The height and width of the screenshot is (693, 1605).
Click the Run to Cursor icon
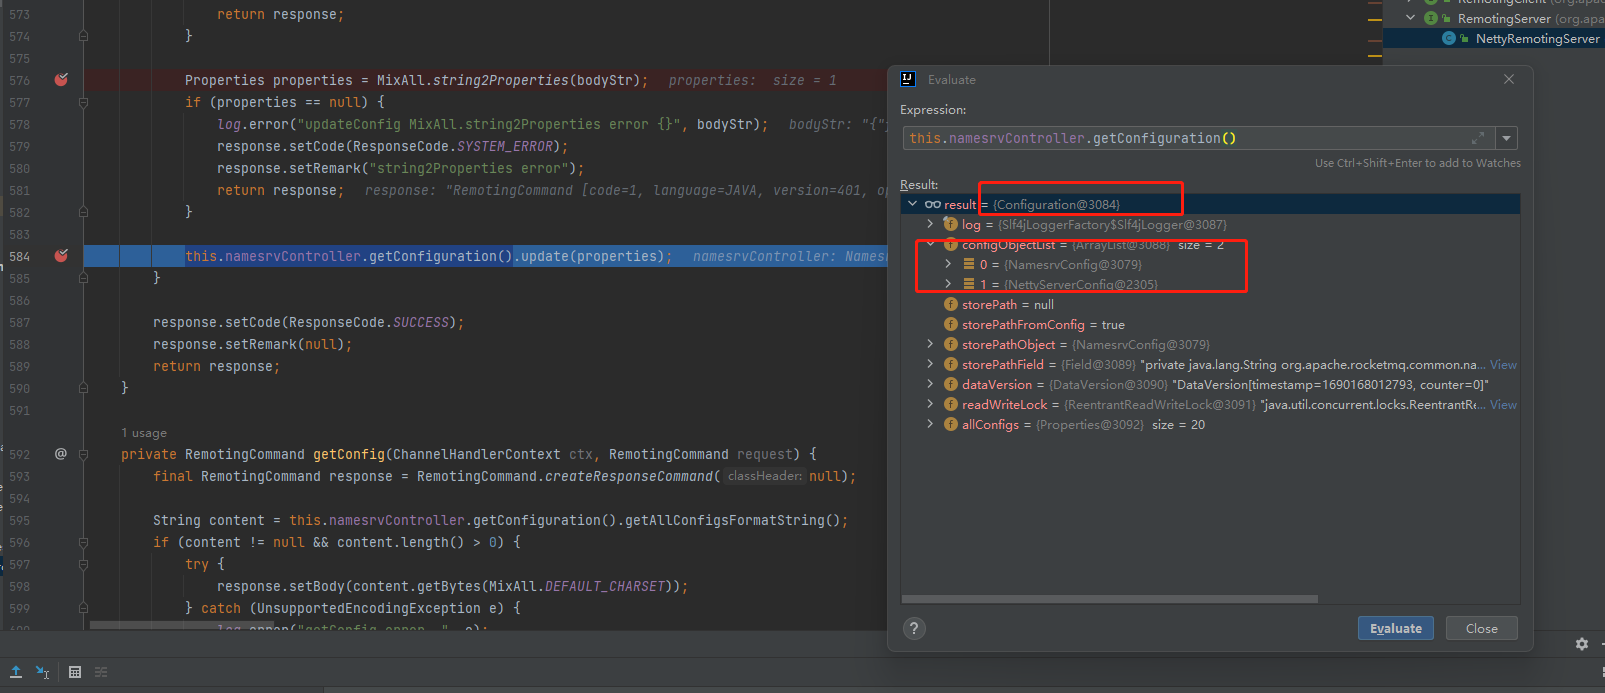coord(43,672)
